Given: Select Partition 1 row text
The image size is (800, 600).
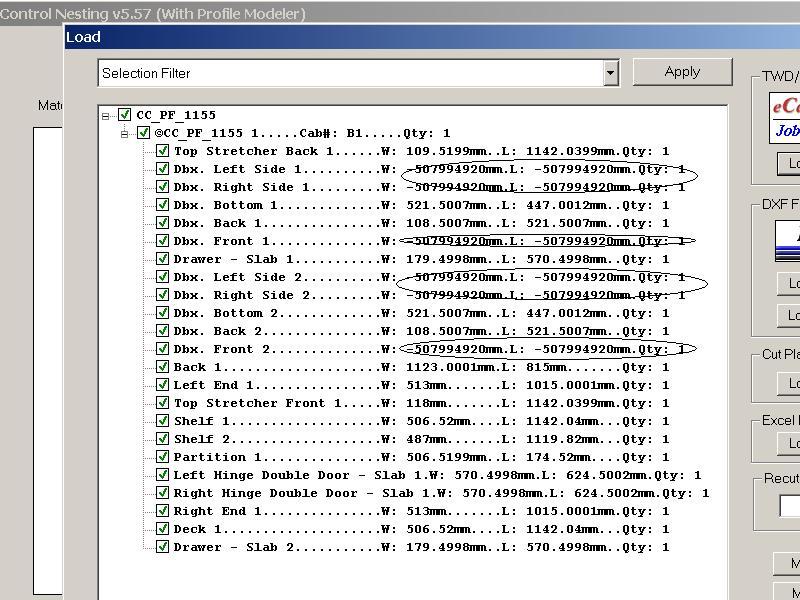Looking at the screenshot, I should pos(421,457).
